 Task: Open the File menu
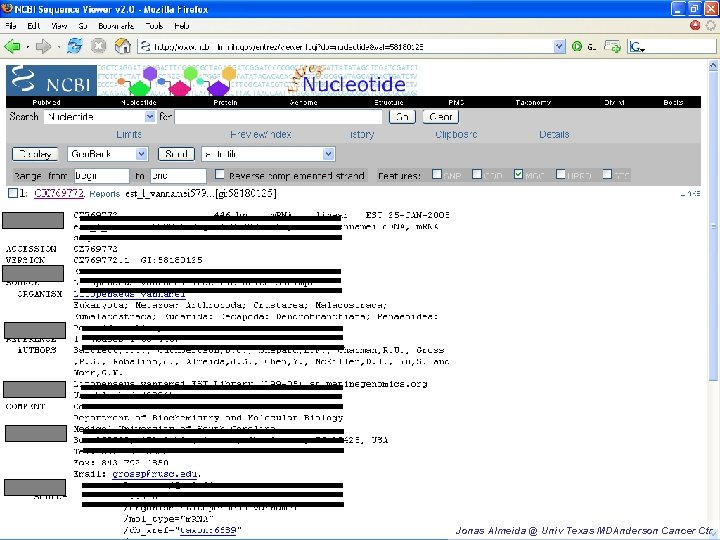click(x=11, y=26)
